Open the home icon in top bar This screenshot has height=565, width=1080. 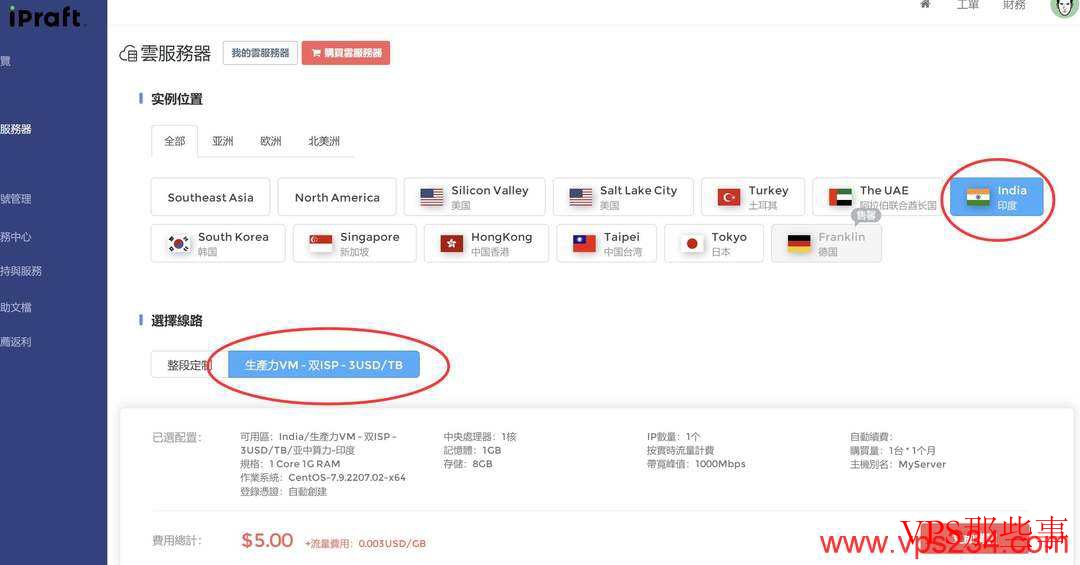(x=925, y=4)
